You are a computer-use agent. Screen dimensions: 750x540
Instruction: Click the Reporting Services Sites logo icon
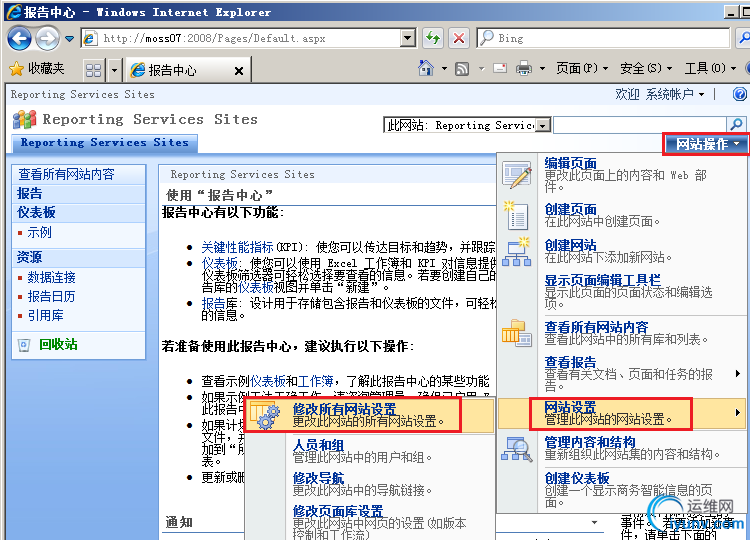tap(24, 120)
